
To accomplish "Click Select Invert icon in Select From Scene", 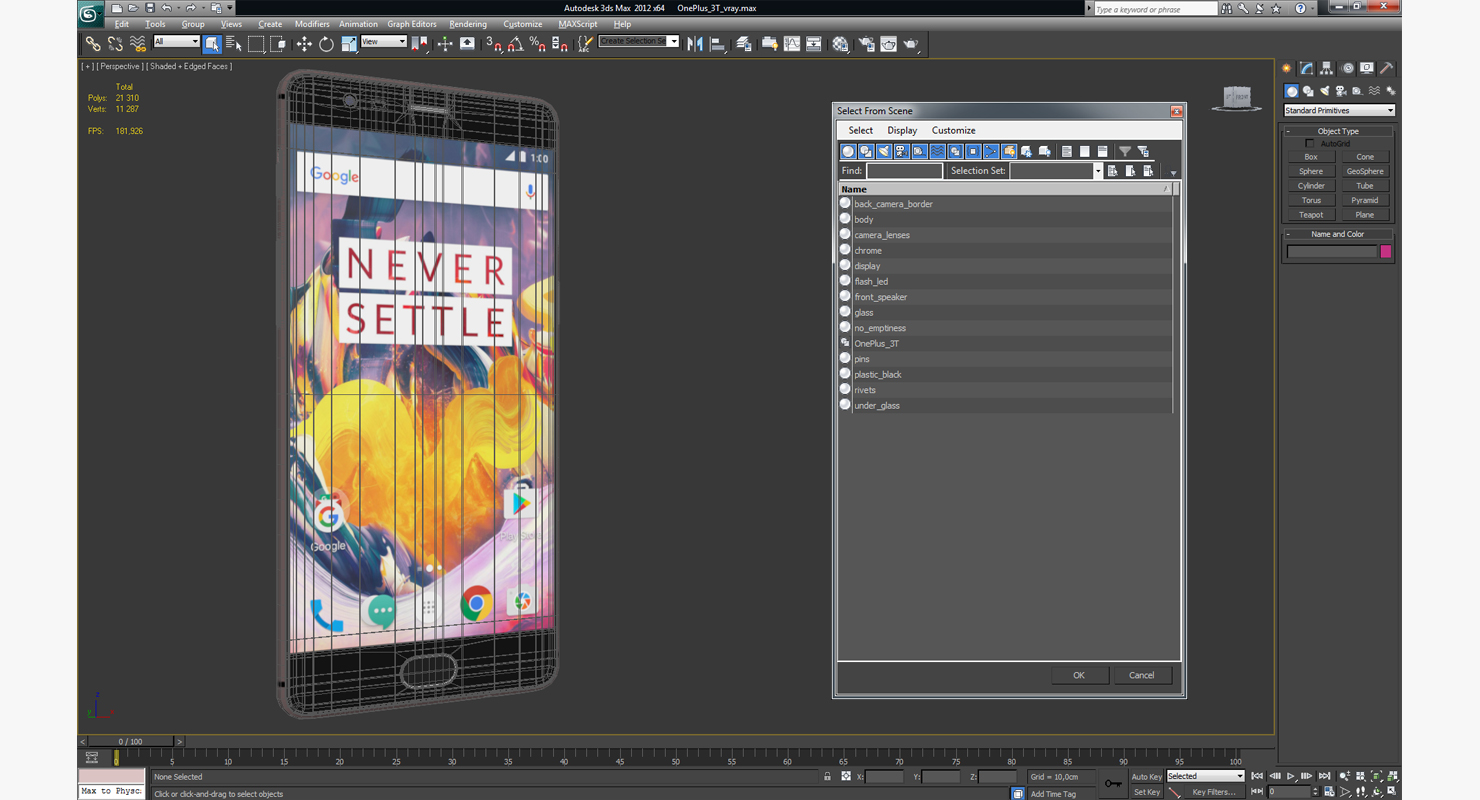I will [x=1102, y=151].
